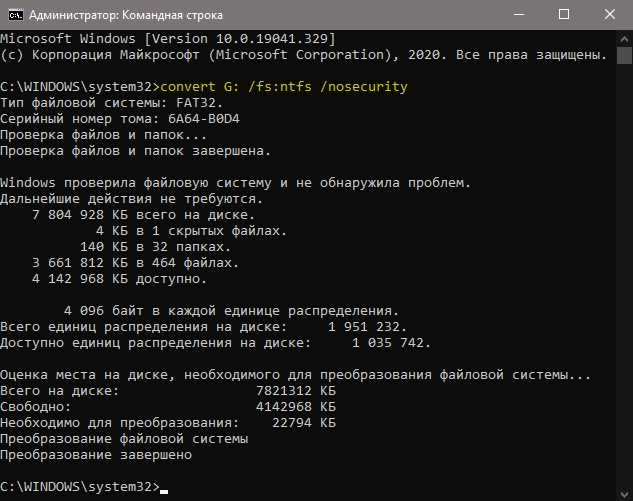633x501 pixels.
Task: Maximize the Command Prompt window
Action: coord(564,15)
